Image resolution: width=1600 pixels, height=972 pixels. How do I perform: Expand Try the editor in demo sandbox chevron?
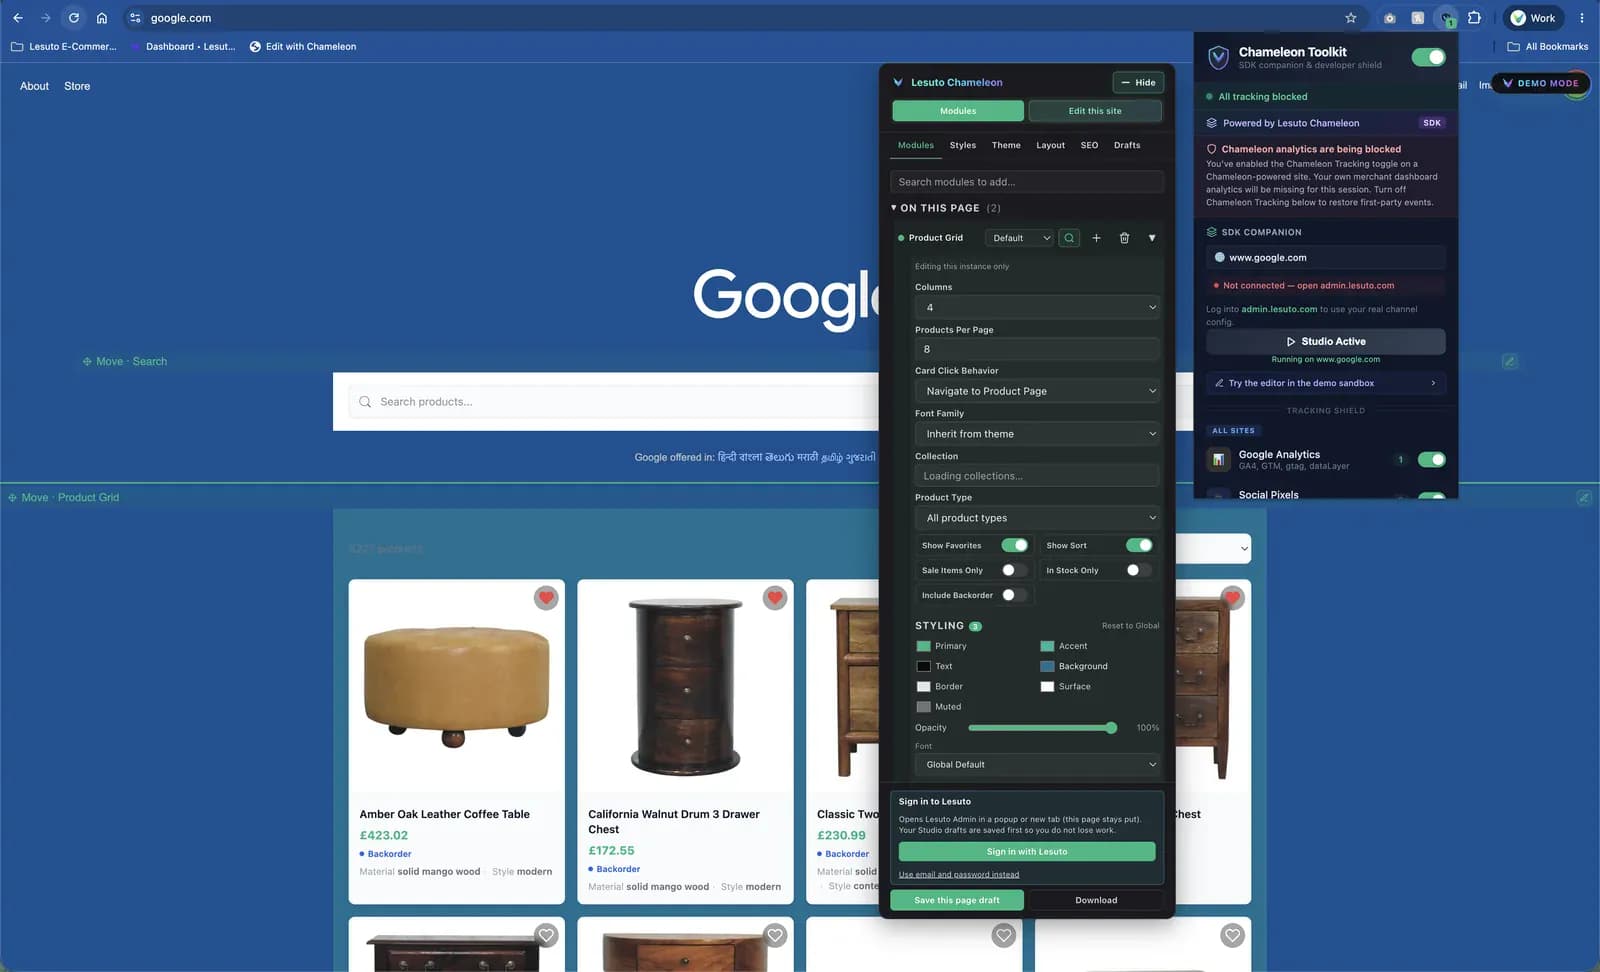tap(1433, 383)
